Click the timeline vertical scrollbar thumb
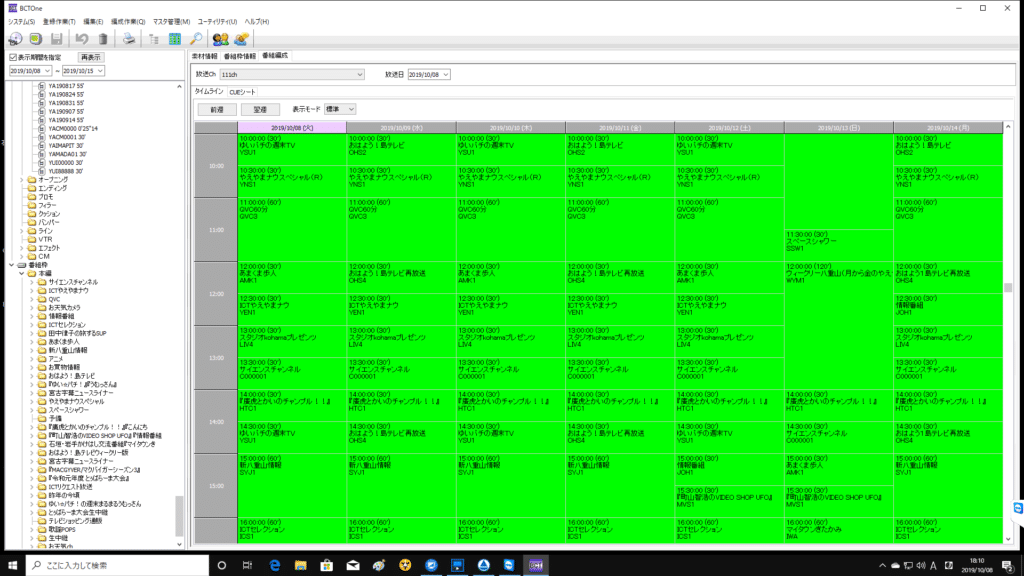The height and width of the screenshot is (576, 1024). [1008, 287]
